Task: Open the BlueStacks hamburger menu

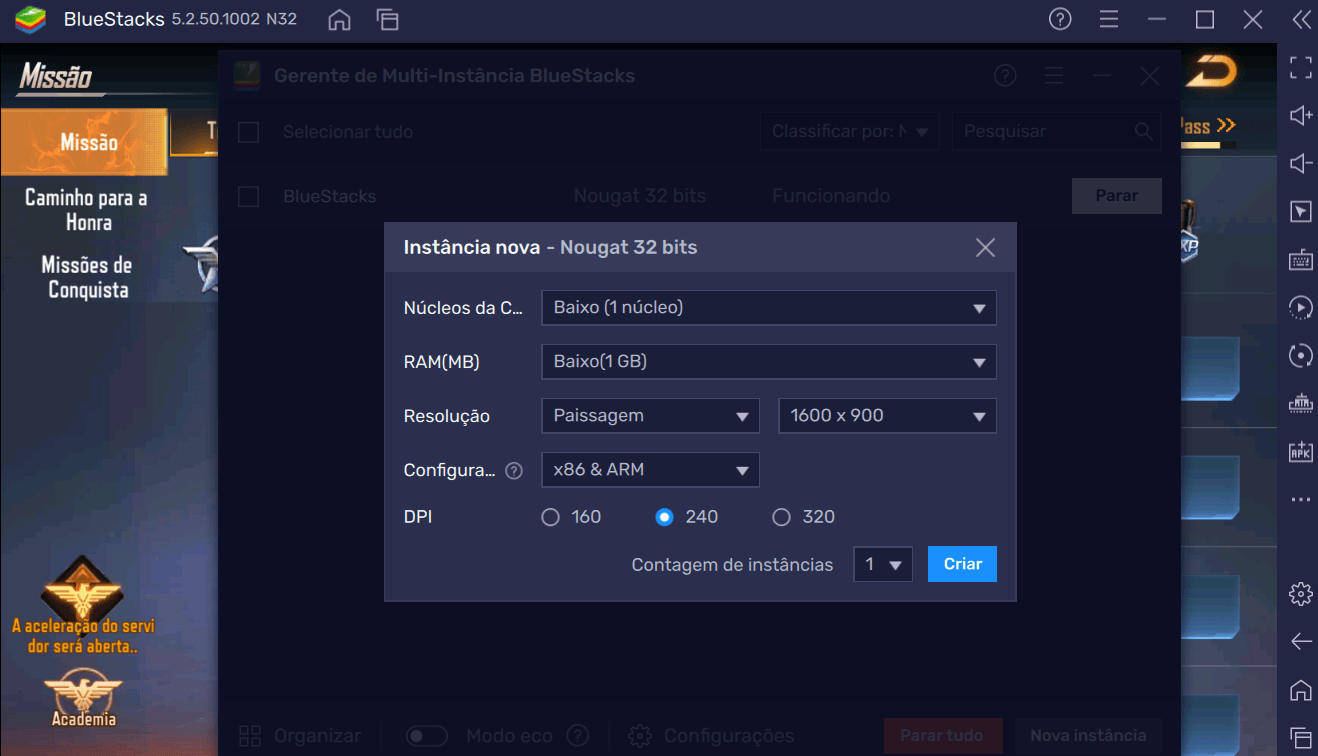Action: pos(1109,19)
